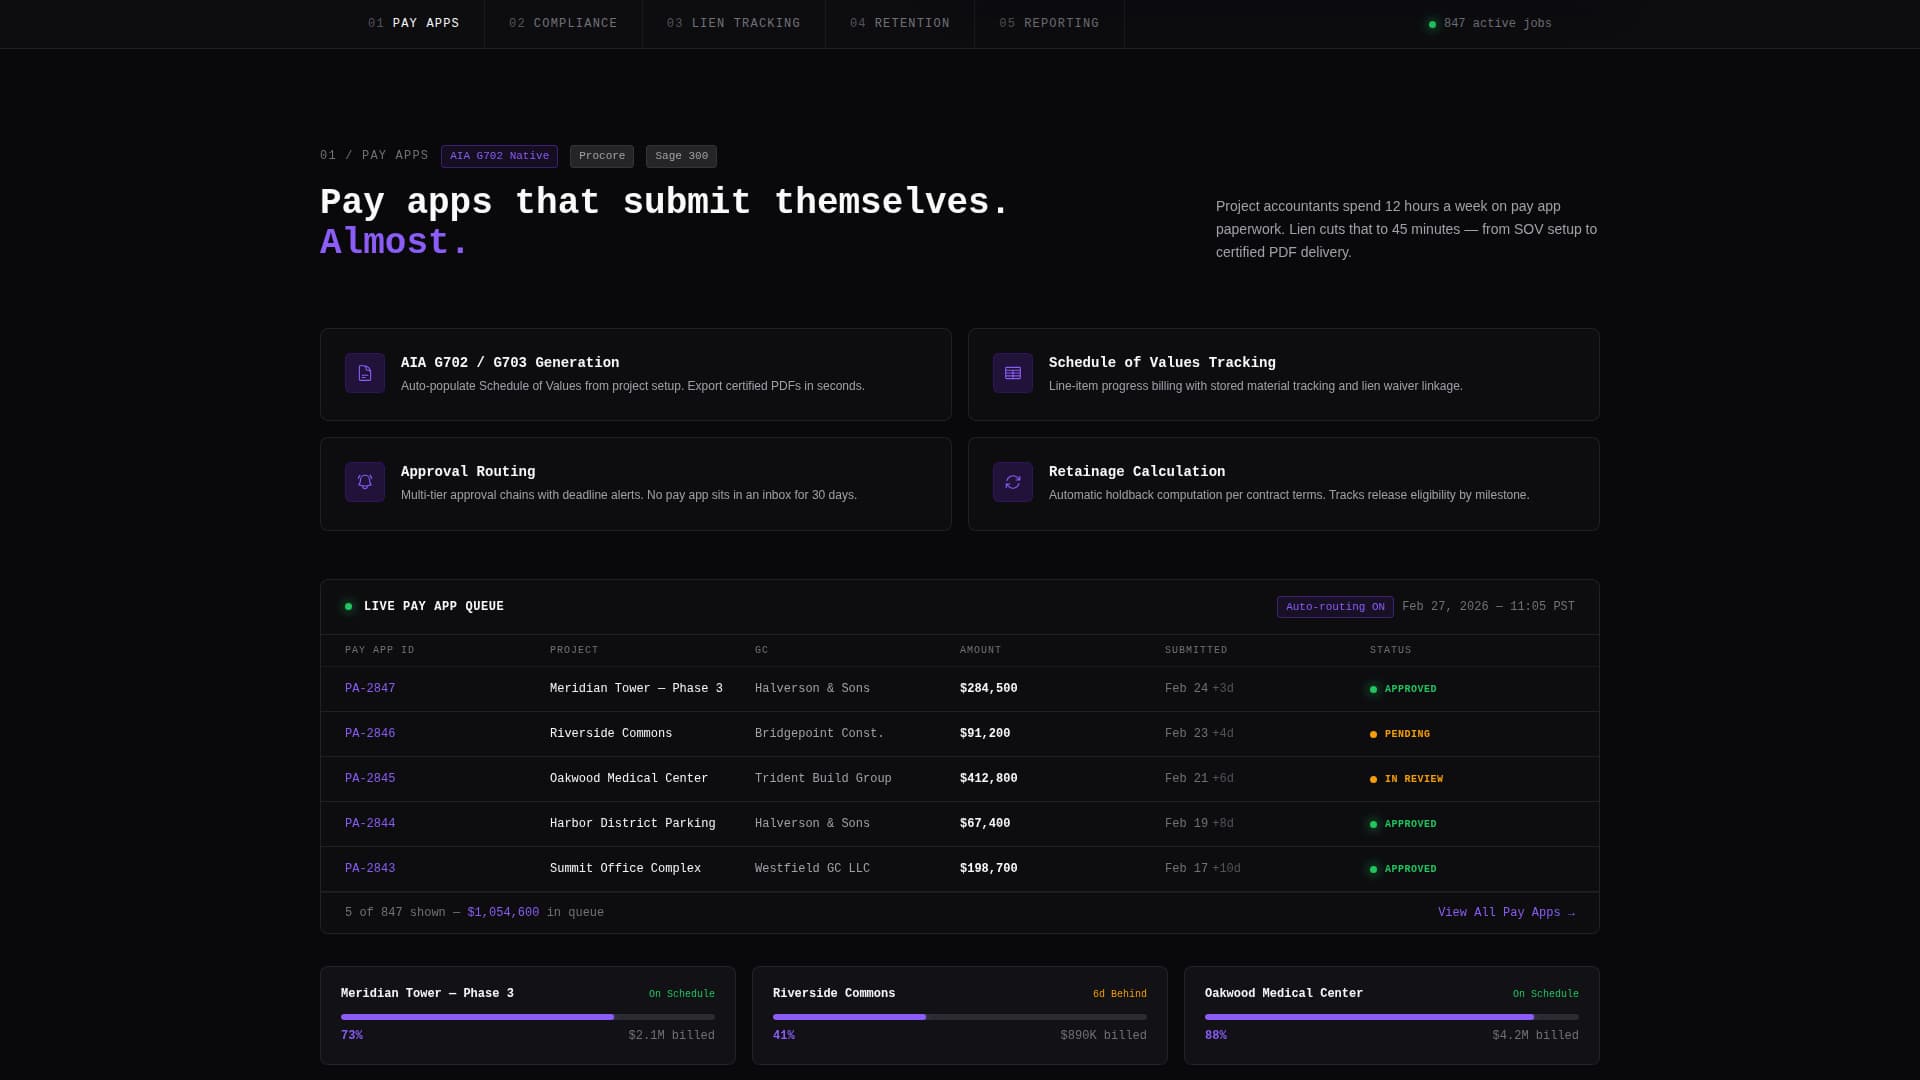
Task: Click the SUBMITTED column header
Action: [x=1196, y=650]
